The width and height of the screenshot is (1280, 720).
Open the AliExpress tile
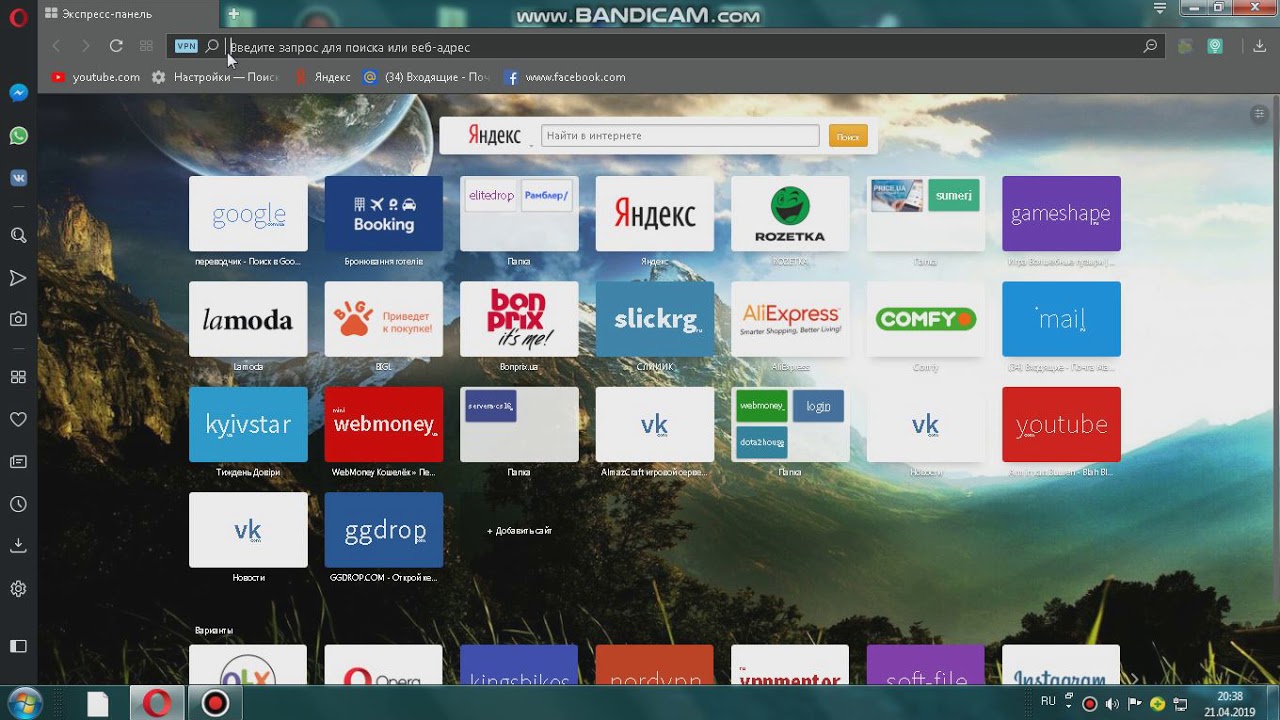point(790,319)
